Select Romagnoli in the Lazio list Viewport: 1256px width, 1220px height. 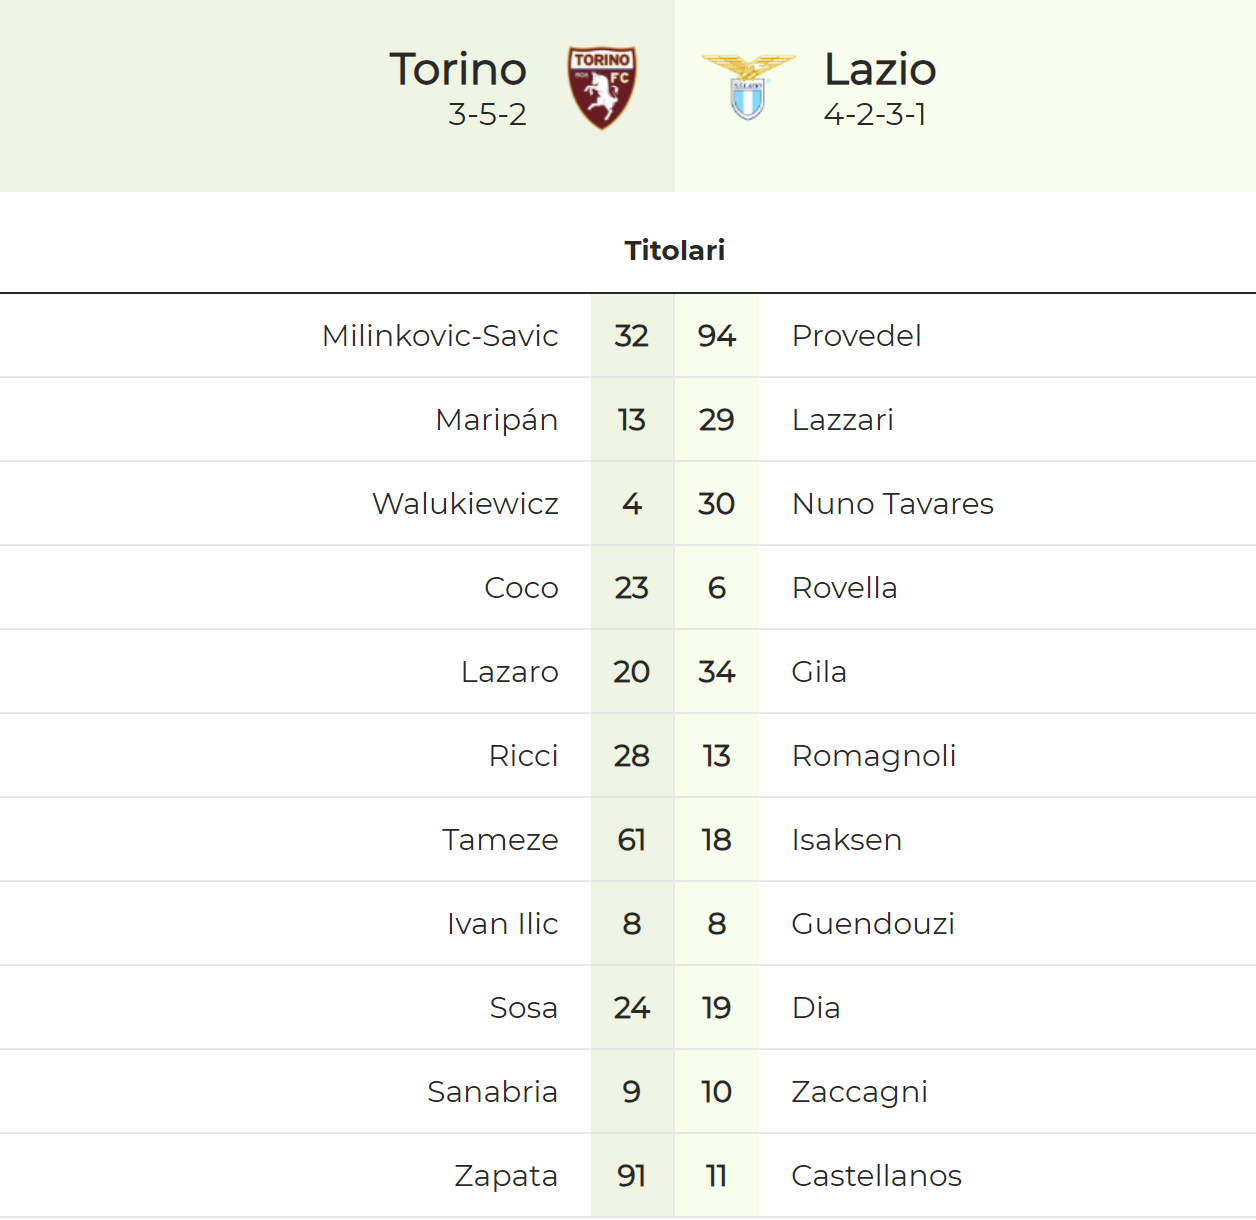click(x=874, y=756)
